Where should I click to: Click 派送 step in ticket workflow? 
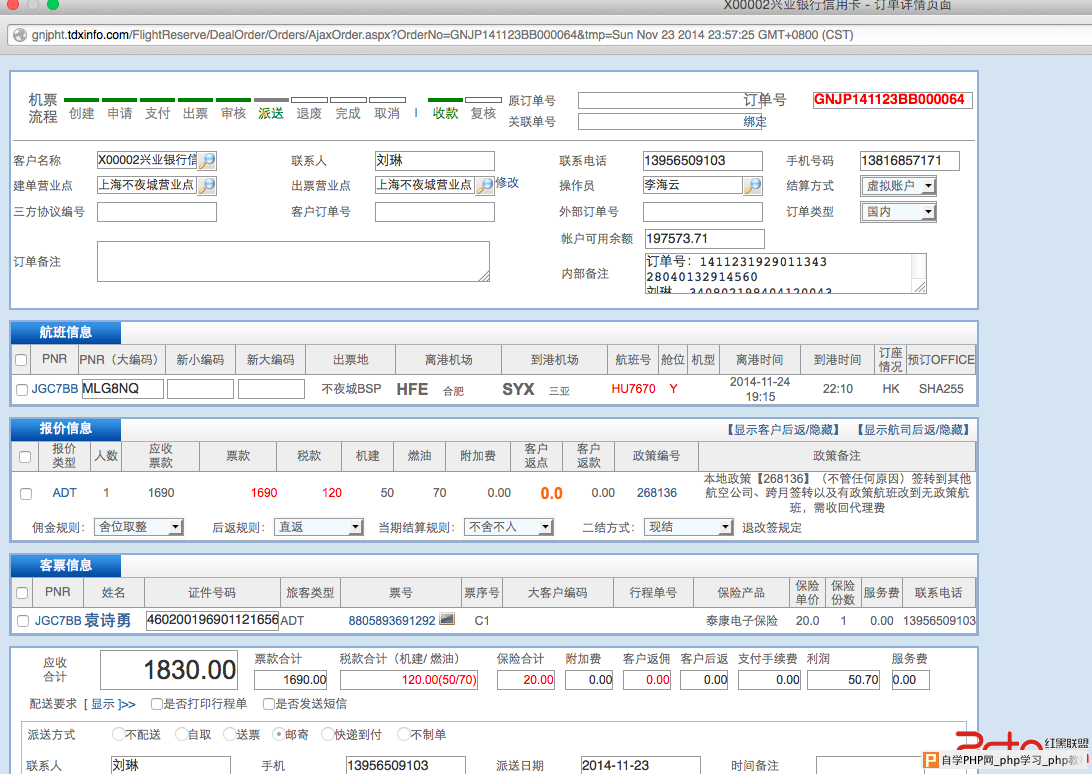(271, 114)
